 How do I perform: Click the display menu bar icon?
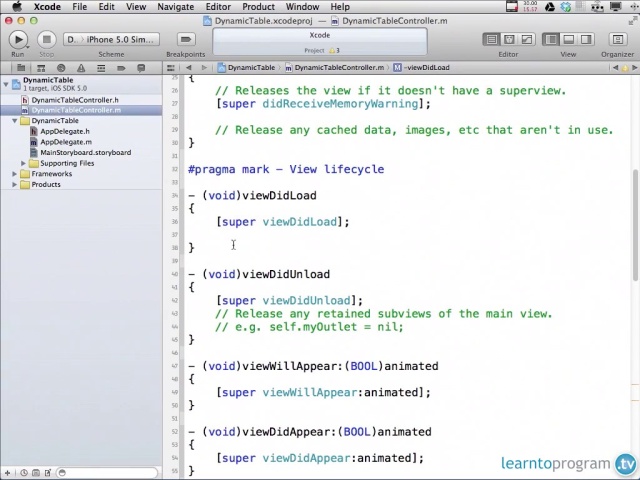(615, 7)
